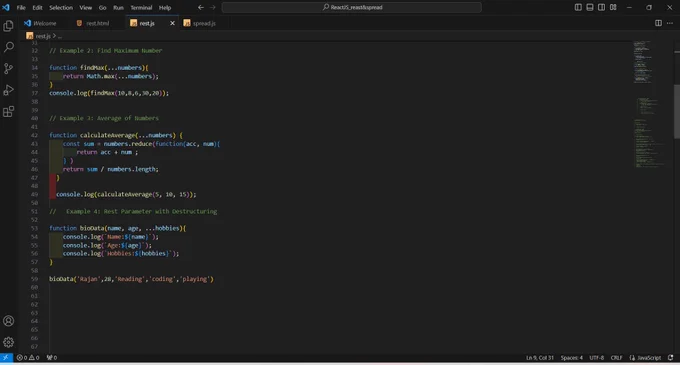The image size is (680, 365).
Task: Click the VS Code logo icon in title bar
Action: pyautogui.click(x=6, y=7)
